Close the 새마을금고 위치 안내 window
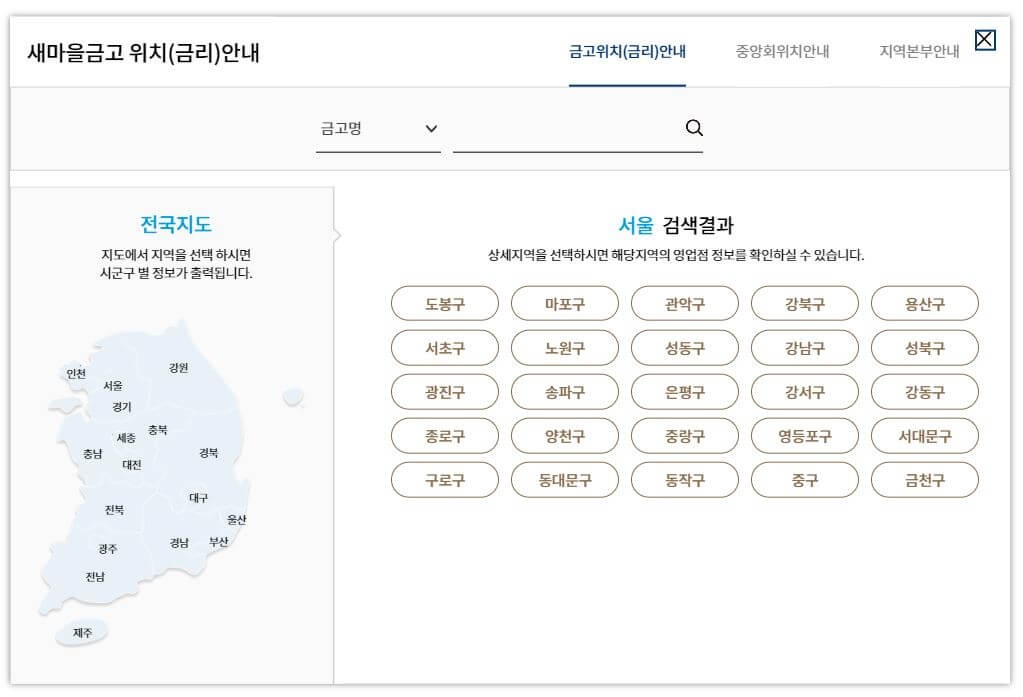1023x697 pixels. click(x=985, y=40)
